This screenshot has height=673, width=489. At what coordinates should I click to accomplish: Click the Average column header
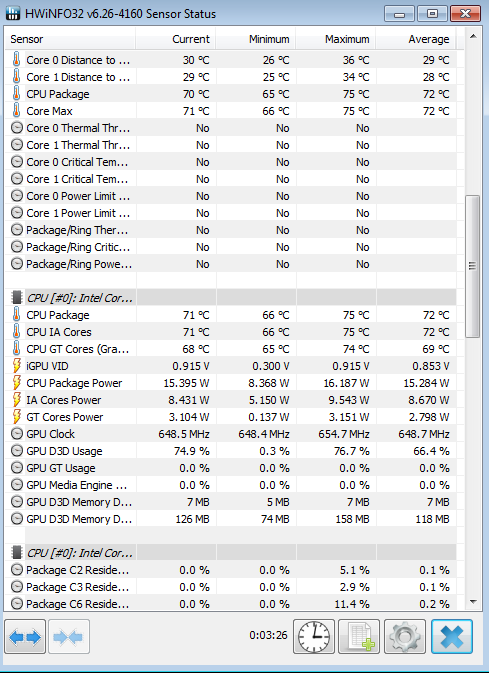[x=416, y=39]
